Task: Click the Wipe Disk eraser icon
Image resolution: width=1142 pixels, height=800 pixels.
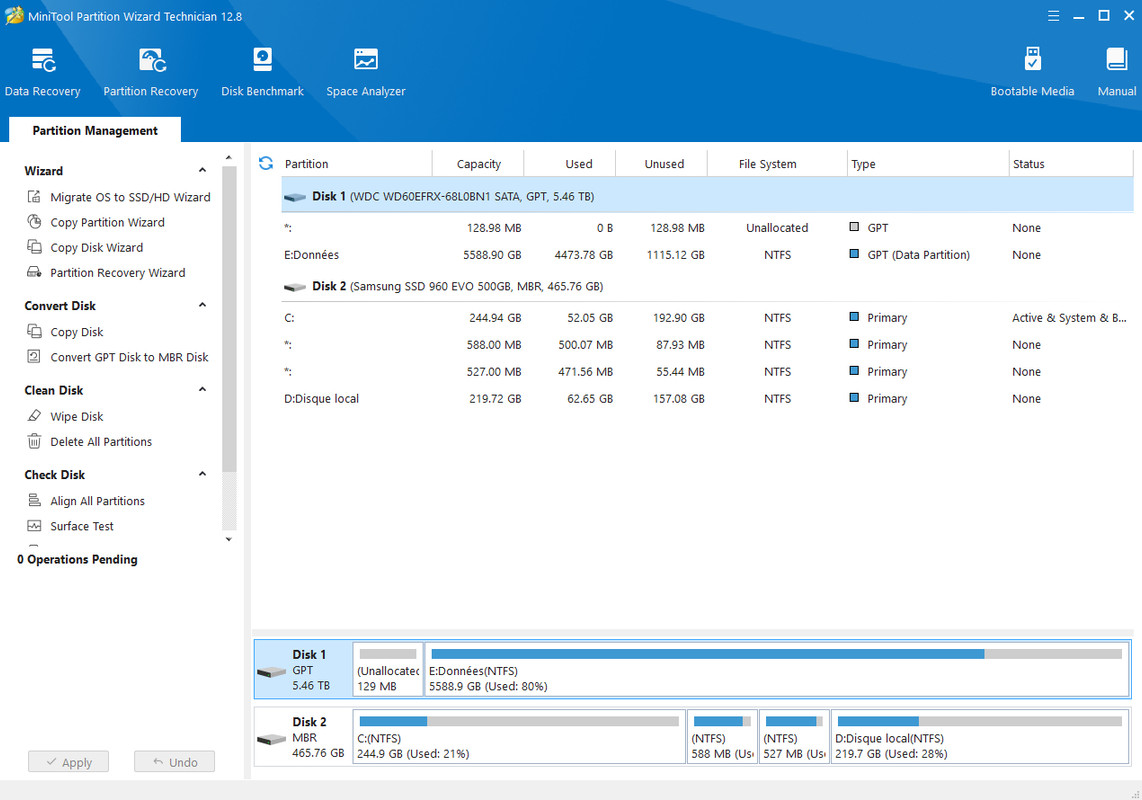Action: [x=34, y=416]
